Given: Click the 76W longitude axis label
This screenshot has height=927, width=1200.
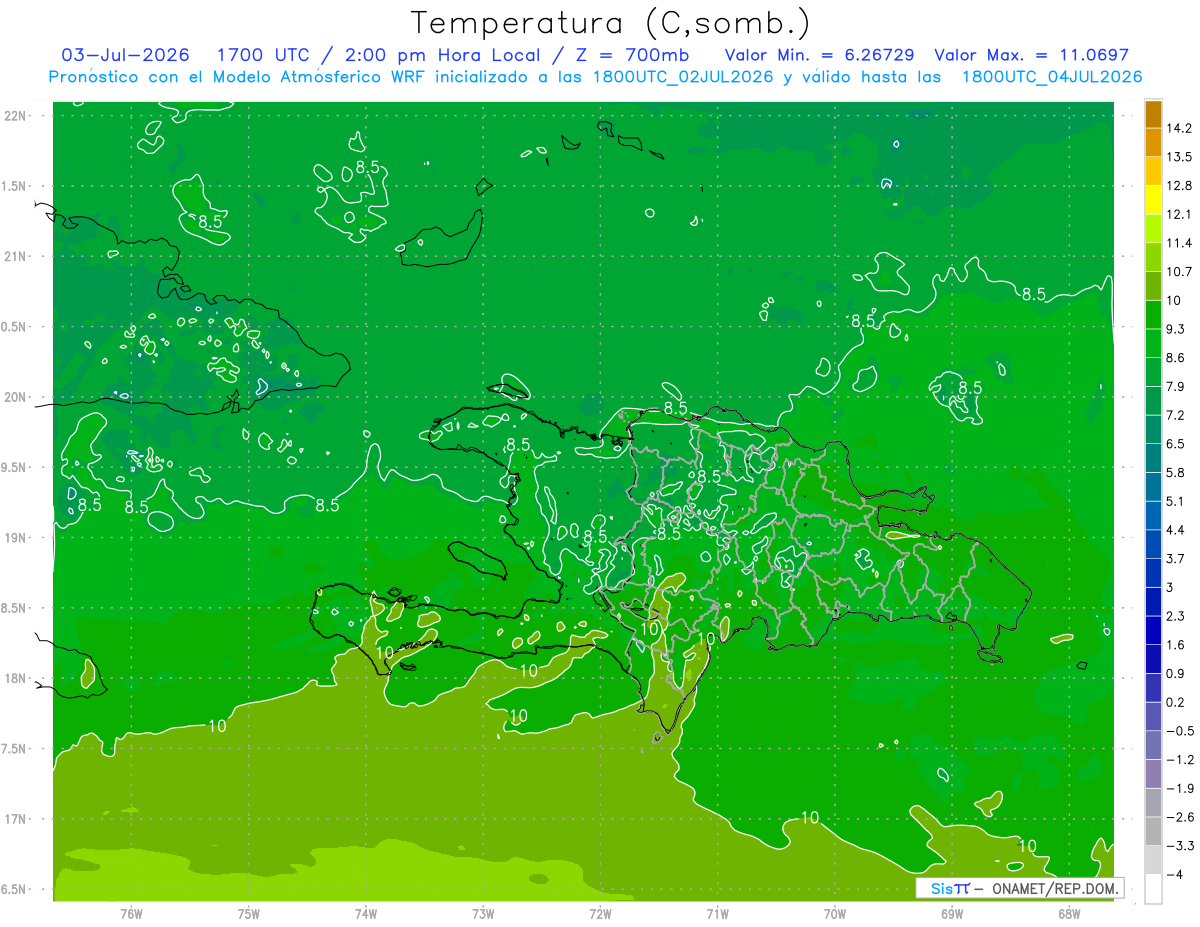Looking at the screenshot, I should [131, 914].
